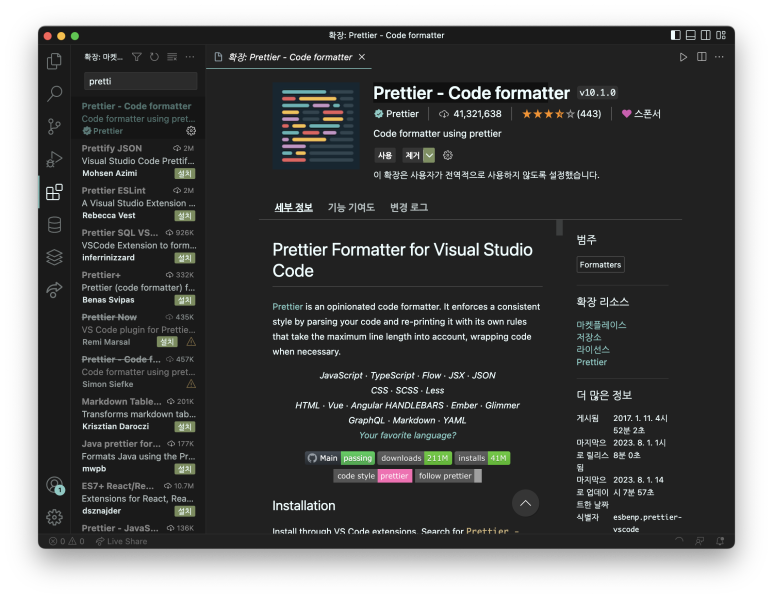Select the Extensions view icon
The height and width of the screenshot is (599, 773).
[x=54, y=192]
